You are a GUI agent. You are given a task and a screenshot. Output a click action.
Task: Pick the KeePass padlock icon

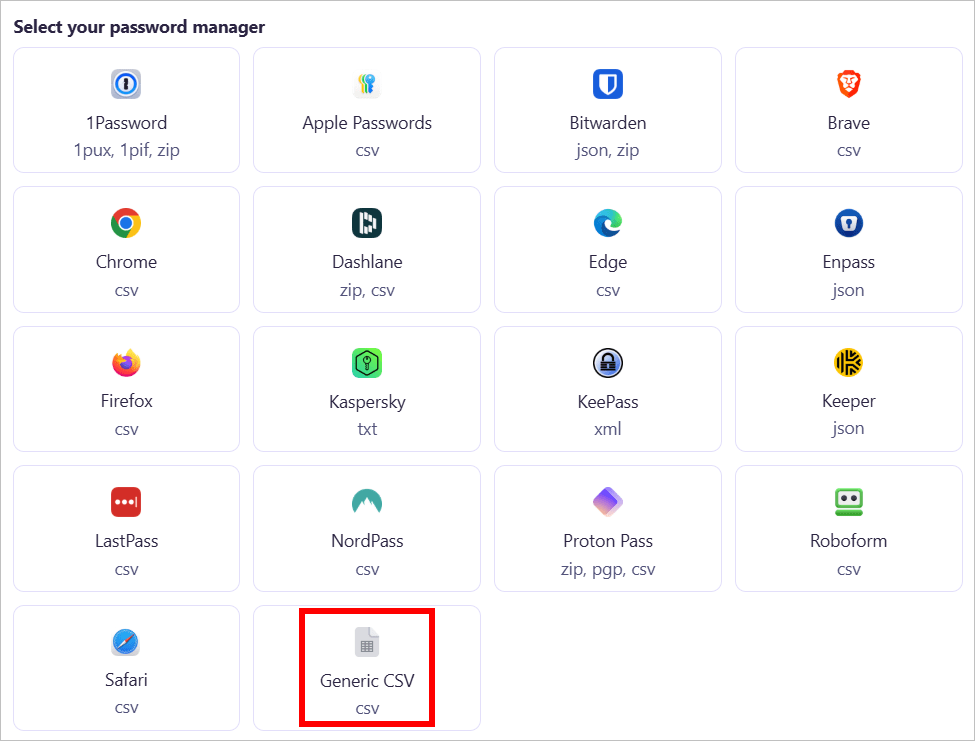608,362
